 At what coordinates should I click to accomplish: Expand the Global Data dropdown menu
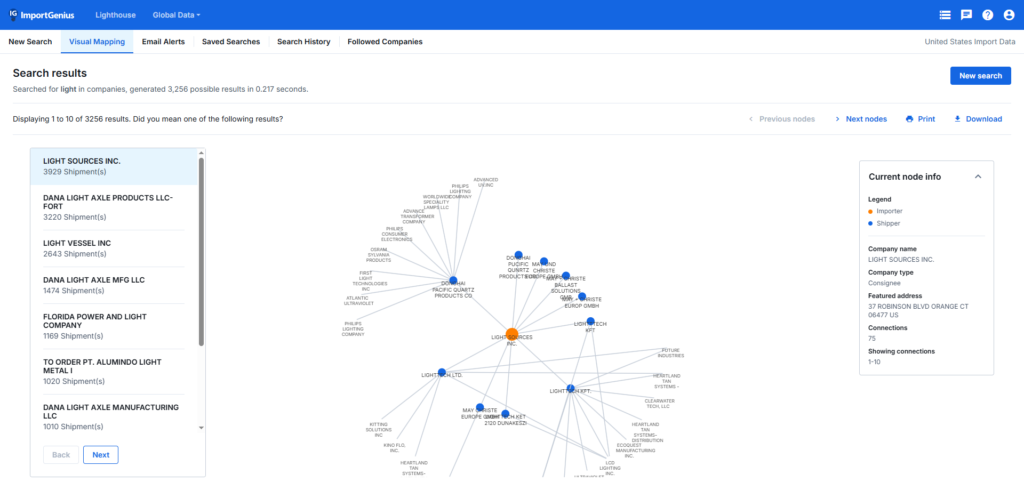(x=176, y=15)
